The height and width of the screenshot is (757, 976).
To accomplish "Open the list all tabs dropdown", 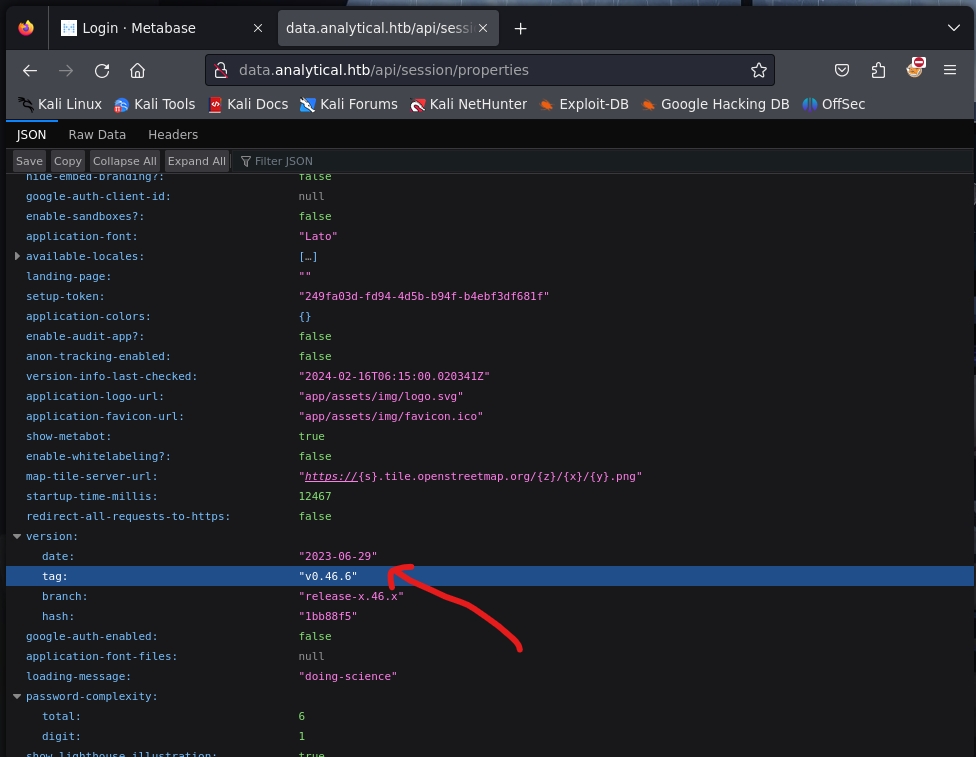I will (953, 28).
